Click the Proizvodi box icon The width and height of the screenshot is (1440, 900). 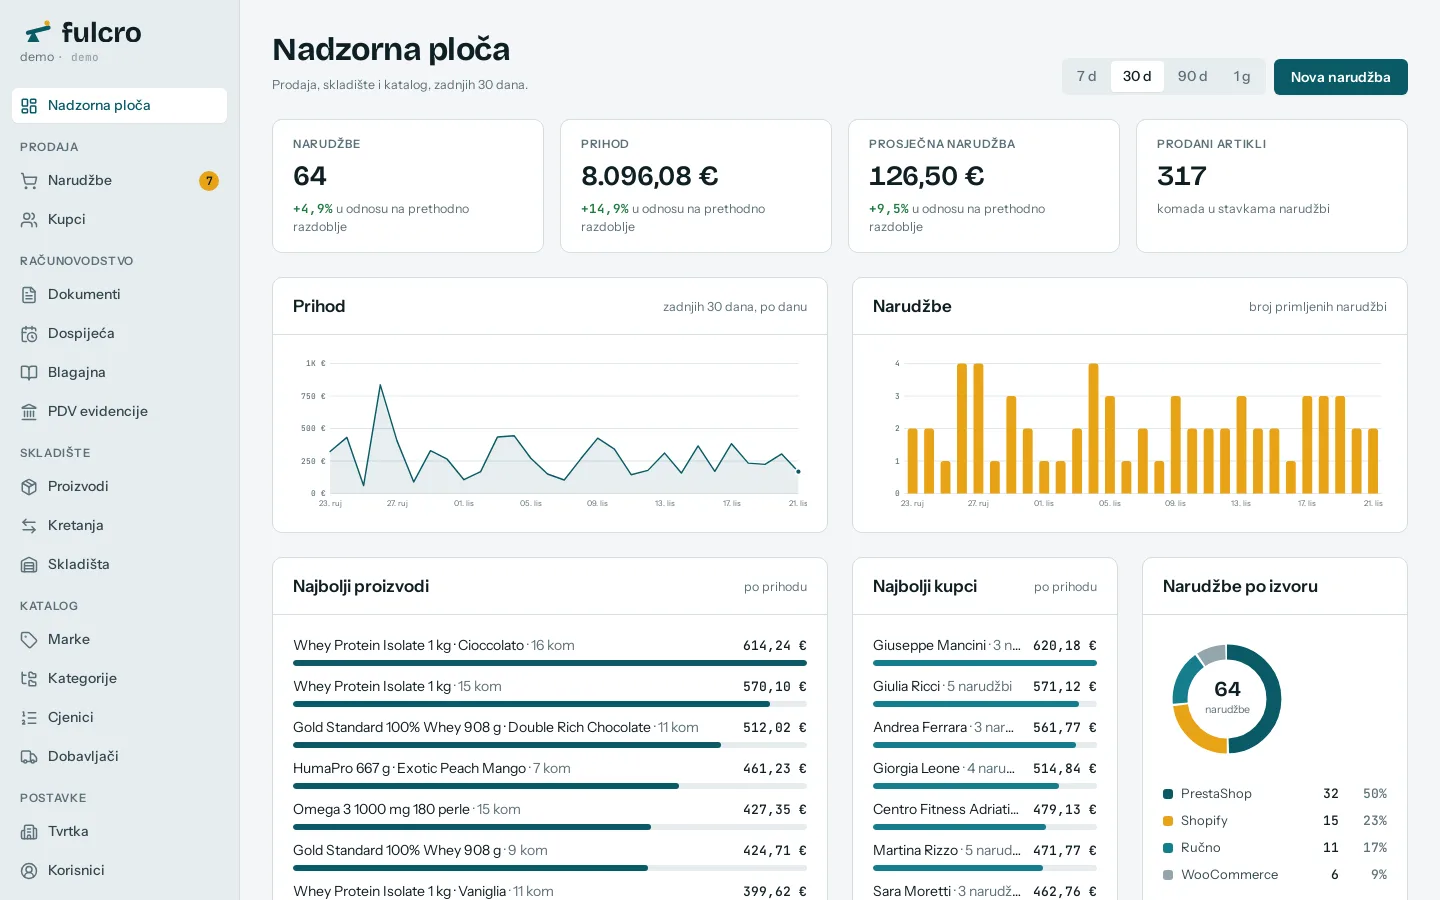pyautogui.click(x=29, y=487)
